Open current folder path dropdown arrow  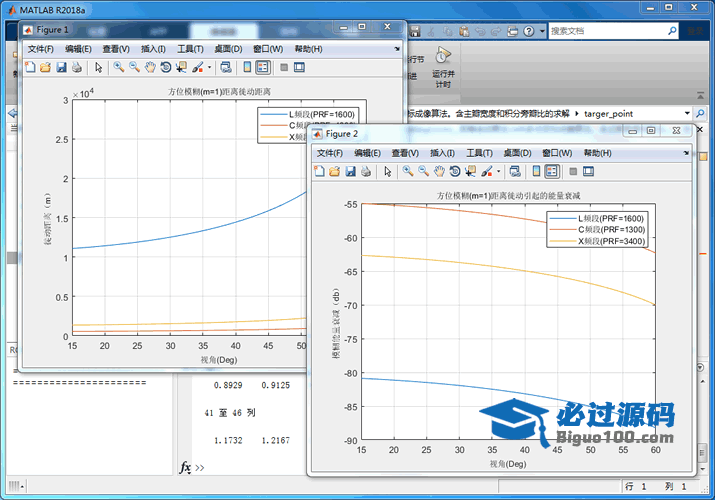pos(687,113)
